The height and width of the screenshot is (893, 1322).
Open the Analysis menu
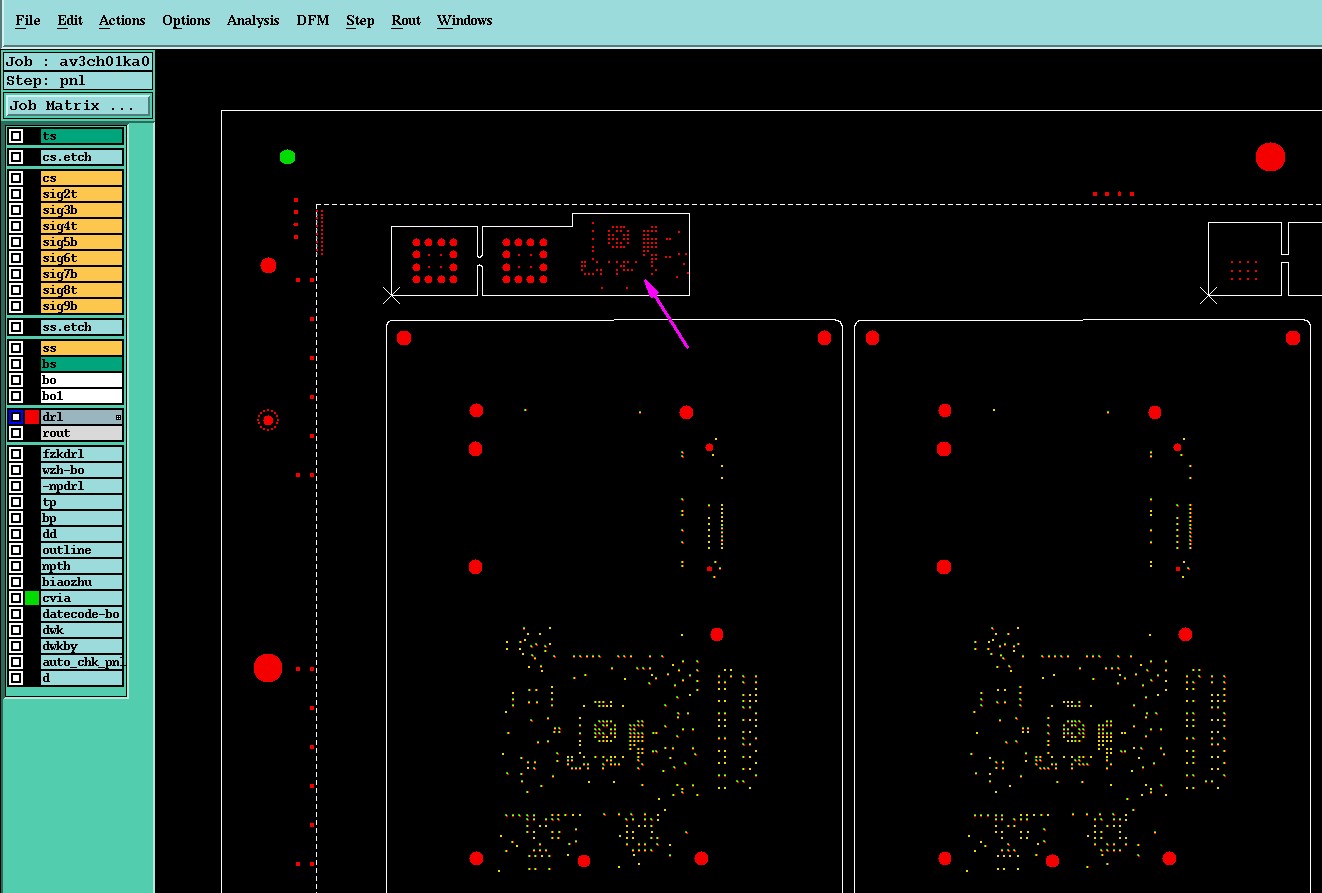click(x=253, y=20)
